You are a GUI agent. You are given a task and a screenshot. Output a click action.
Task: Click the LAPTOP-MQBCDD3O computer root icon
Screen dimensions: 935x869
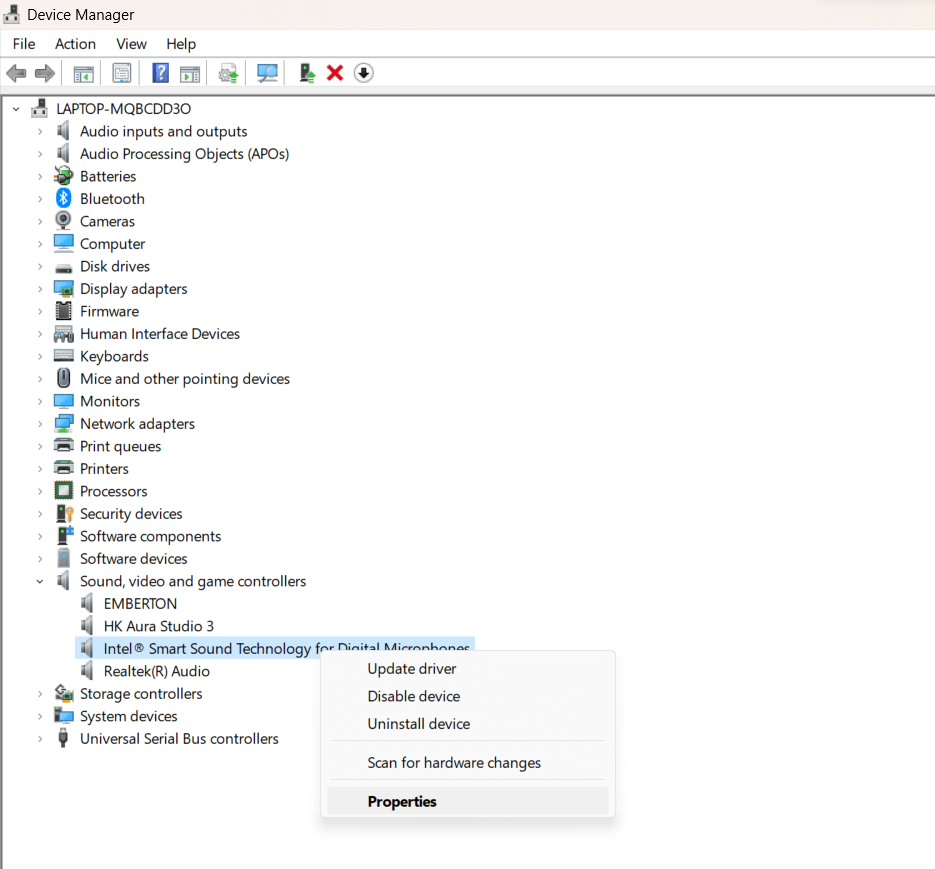[x=40, y=108]
